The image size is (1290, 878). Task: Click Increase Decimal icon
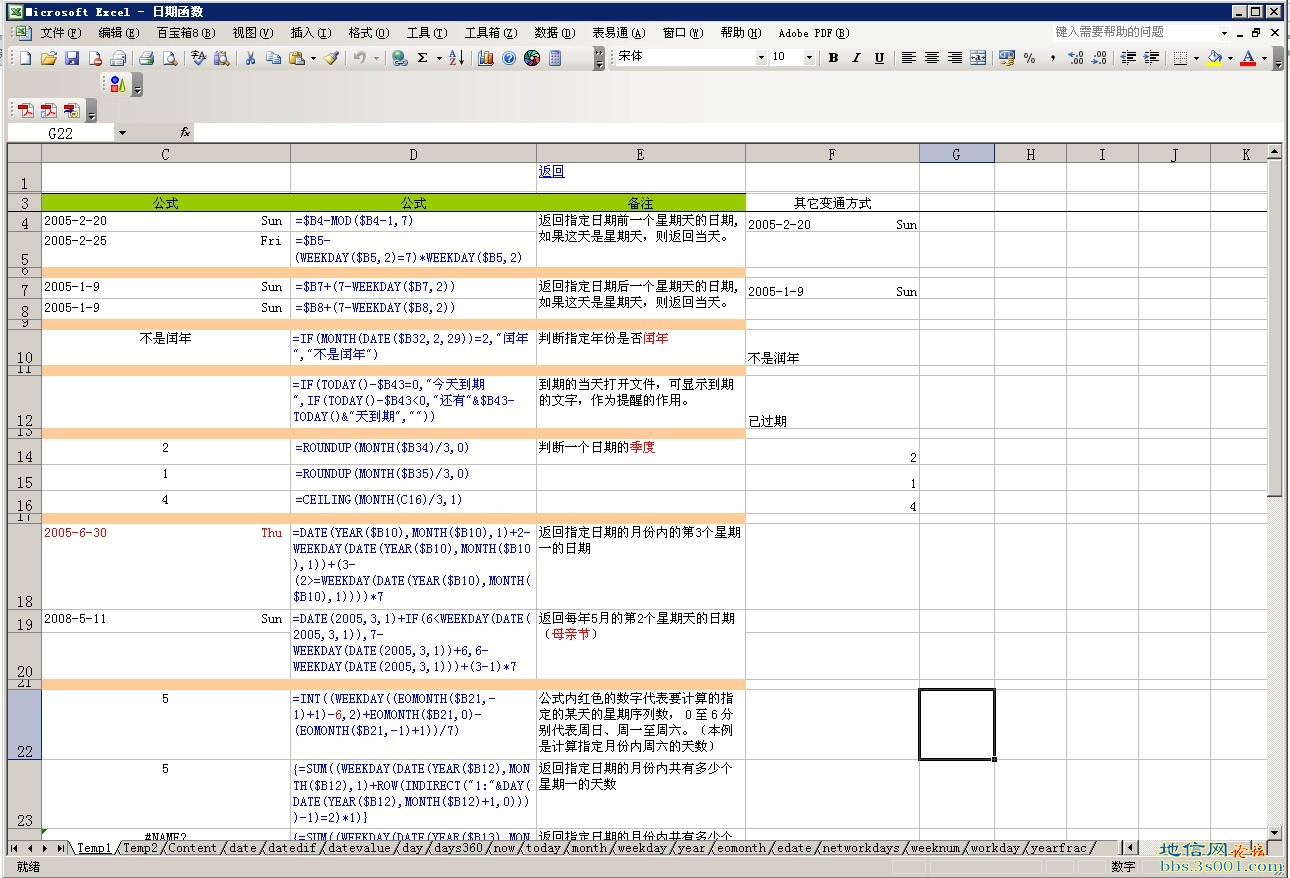coord(1076,58)
